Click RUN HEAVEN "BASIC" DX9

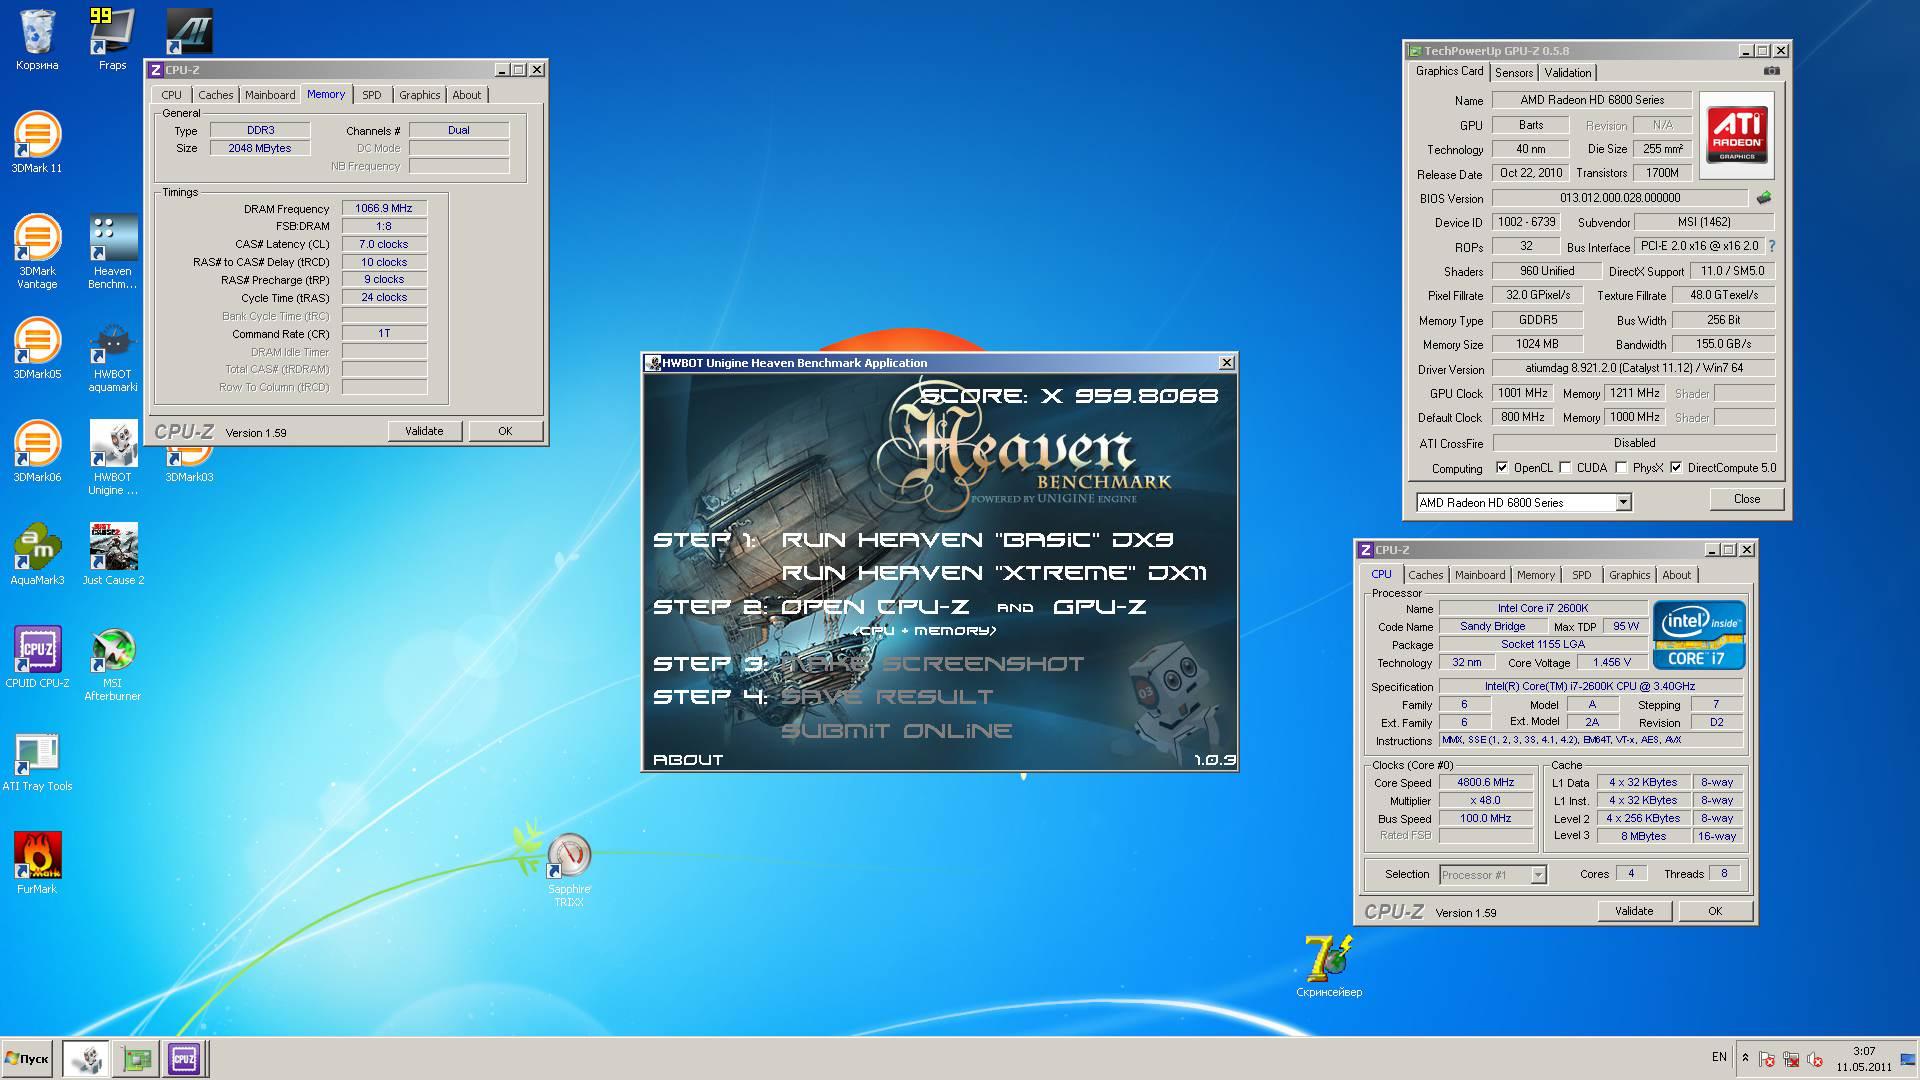(977, 540)
